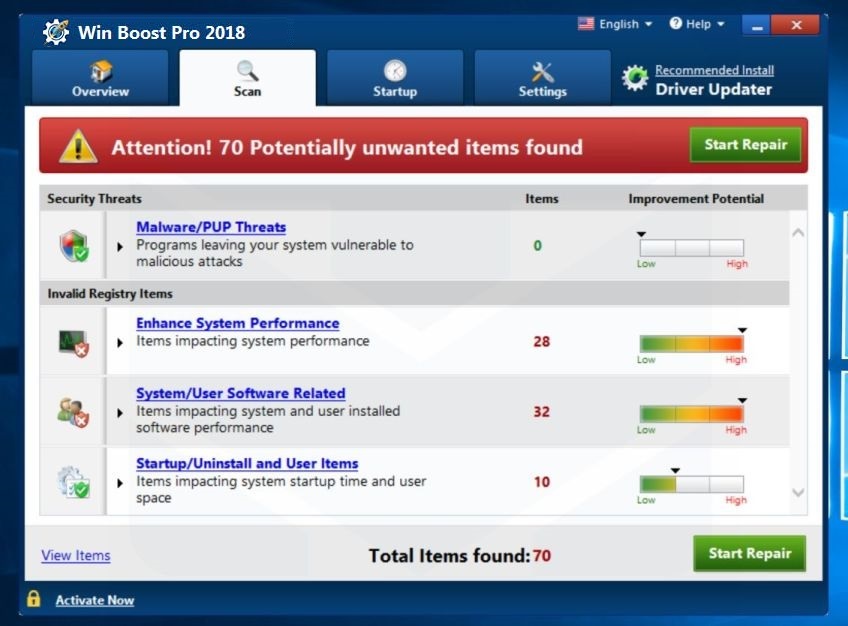Expand the Startup/Uninstall and User Items row
Screen dimensions: 848x626
pyautogui.click(x=119, y=481)
